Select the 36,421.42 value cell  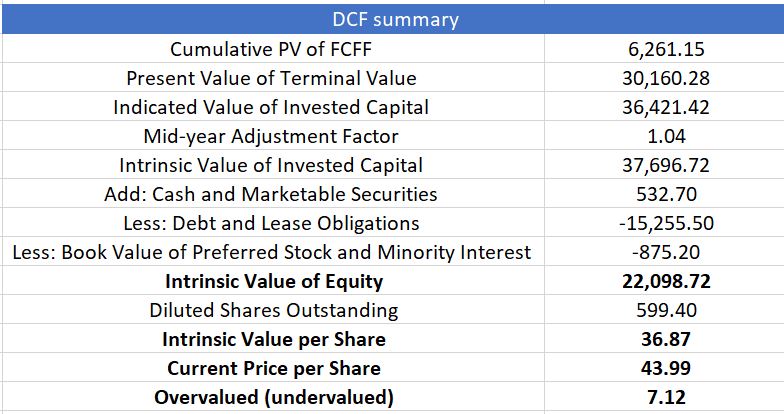pyautogui.click(x=666, y=107)
